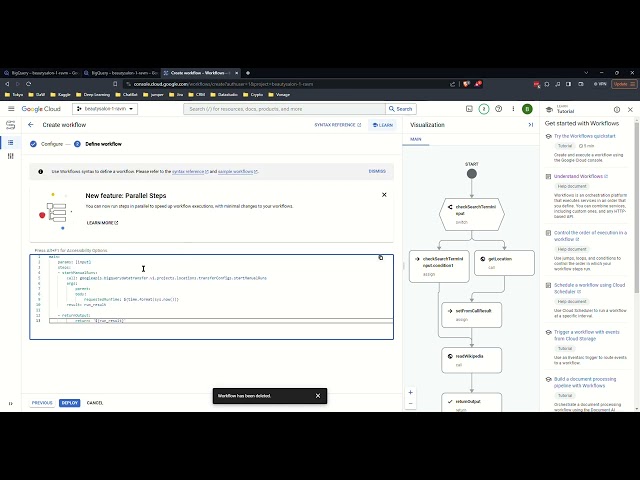The image size is (640, 480).
Task: Click the tutorial panel scrollbar
Action: tap(636, 207)
